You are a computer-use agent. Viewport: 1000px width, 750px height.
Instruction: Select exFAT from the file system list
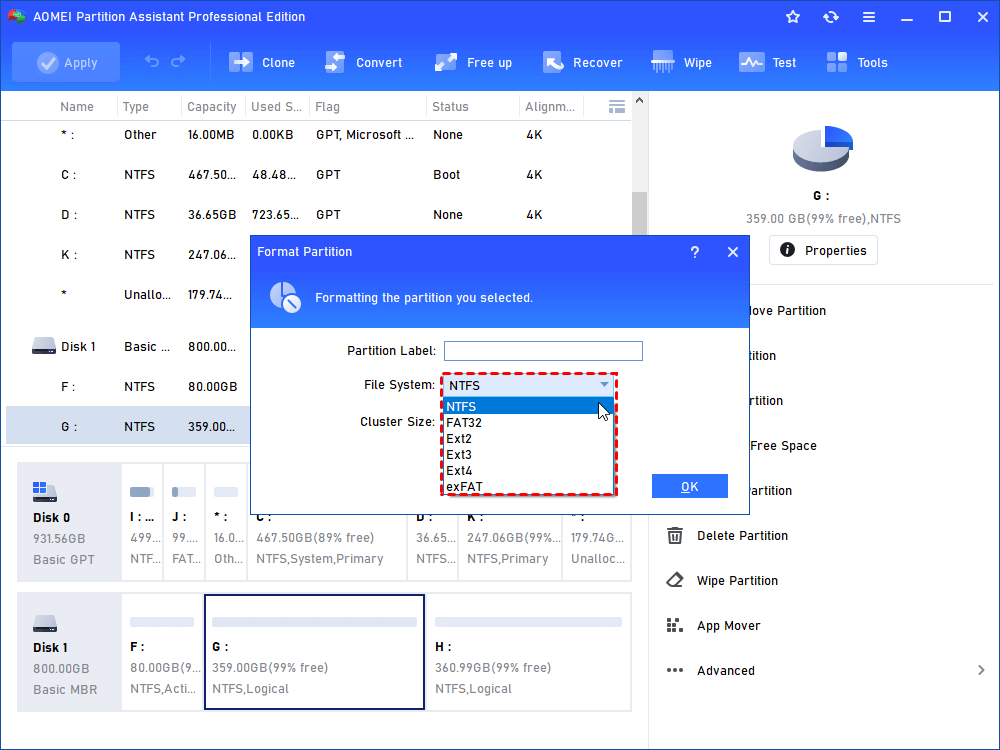point(528,487)
